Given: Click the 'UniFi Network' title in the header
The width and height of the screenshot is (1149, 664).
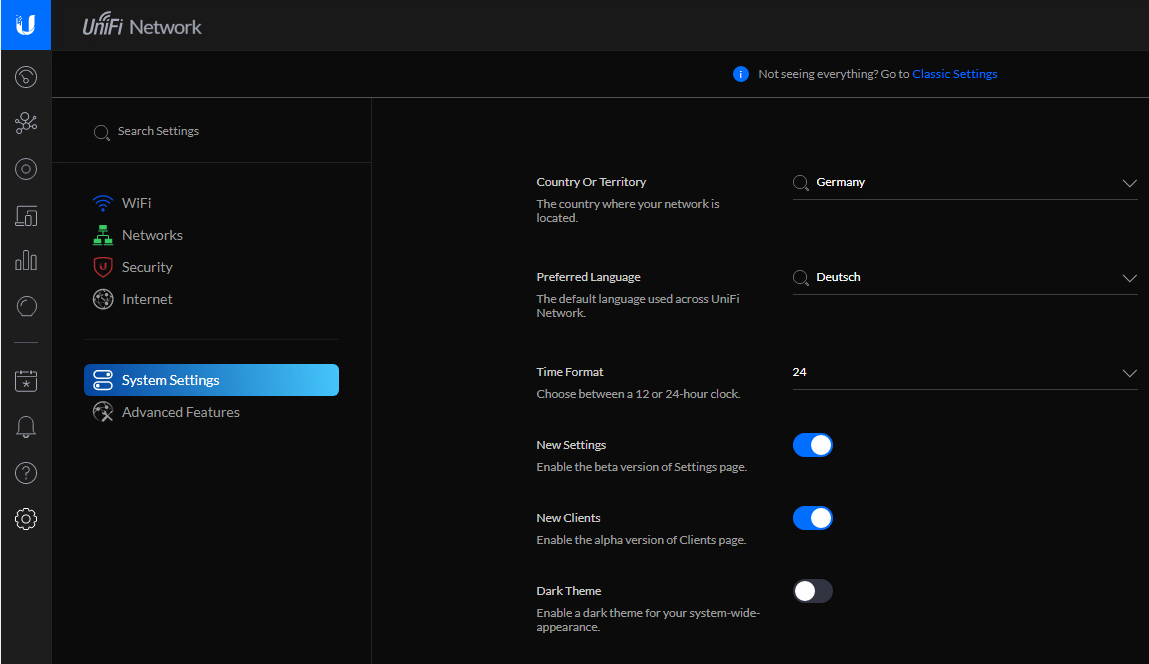Looking at the screenshot, I should coord(141,25).
